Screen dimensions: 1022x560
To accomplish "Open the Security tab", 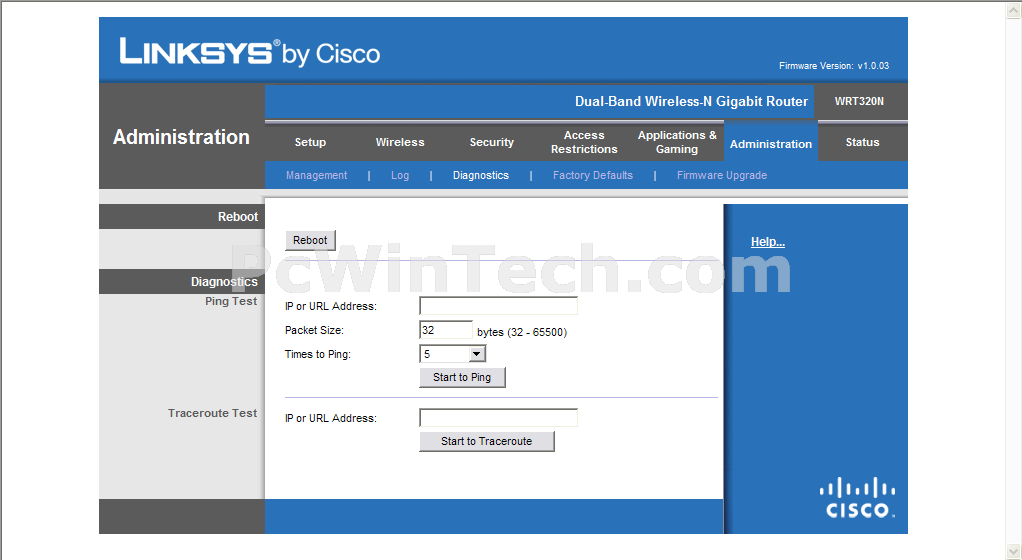I will click(491, 142).
